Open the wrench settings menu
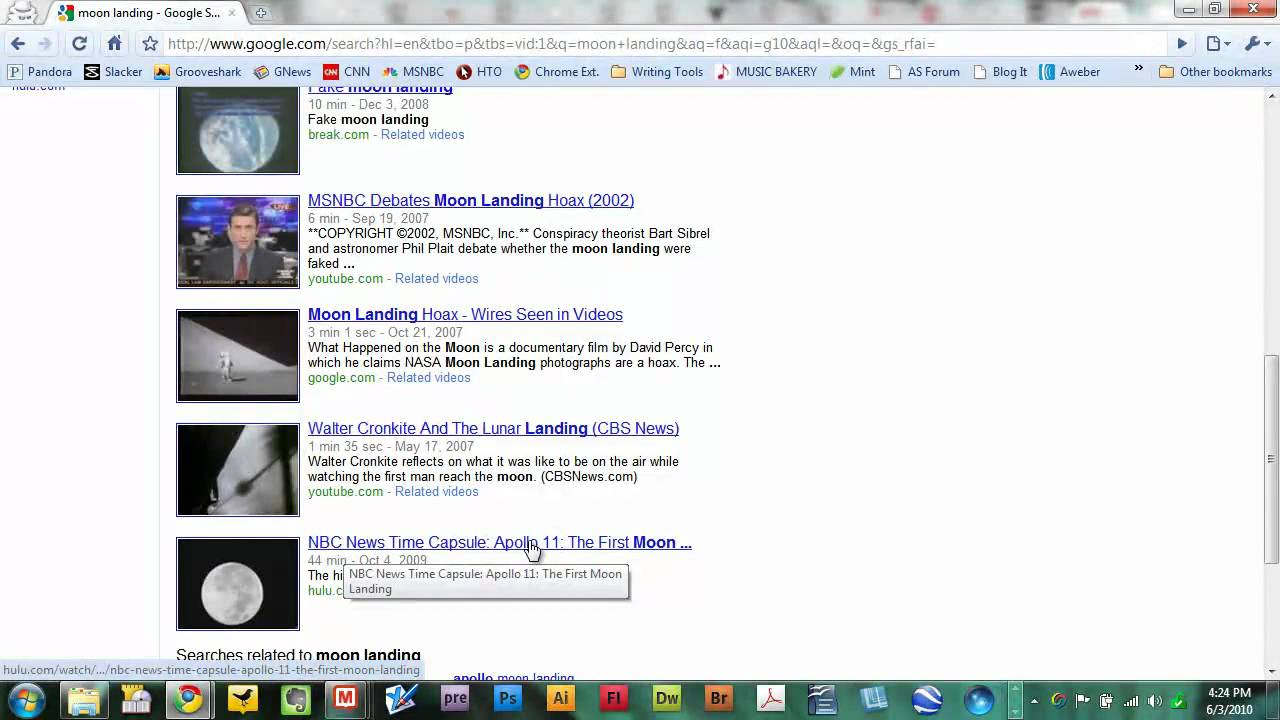Screen dimensions: 1280x720 coord(1255,44)
